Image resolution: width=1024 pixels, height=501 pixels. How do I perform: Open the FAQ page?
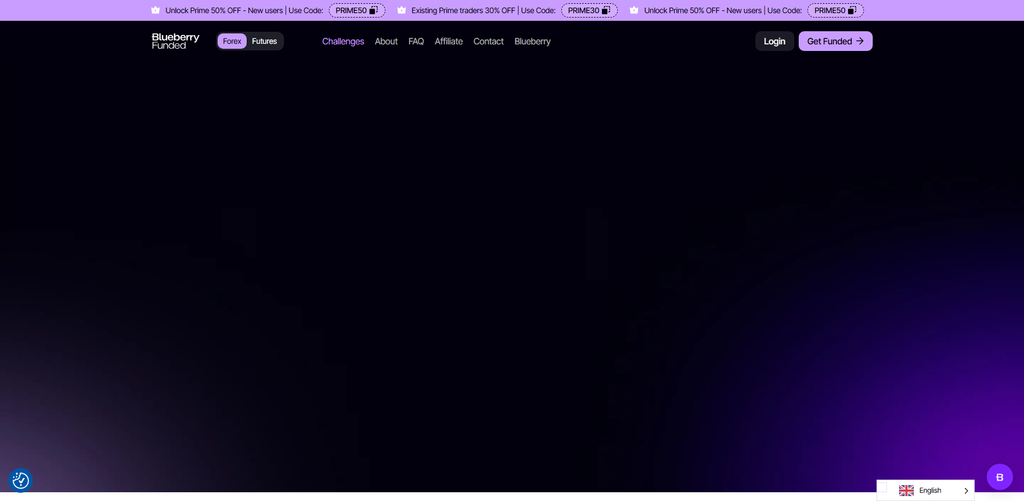416,41
